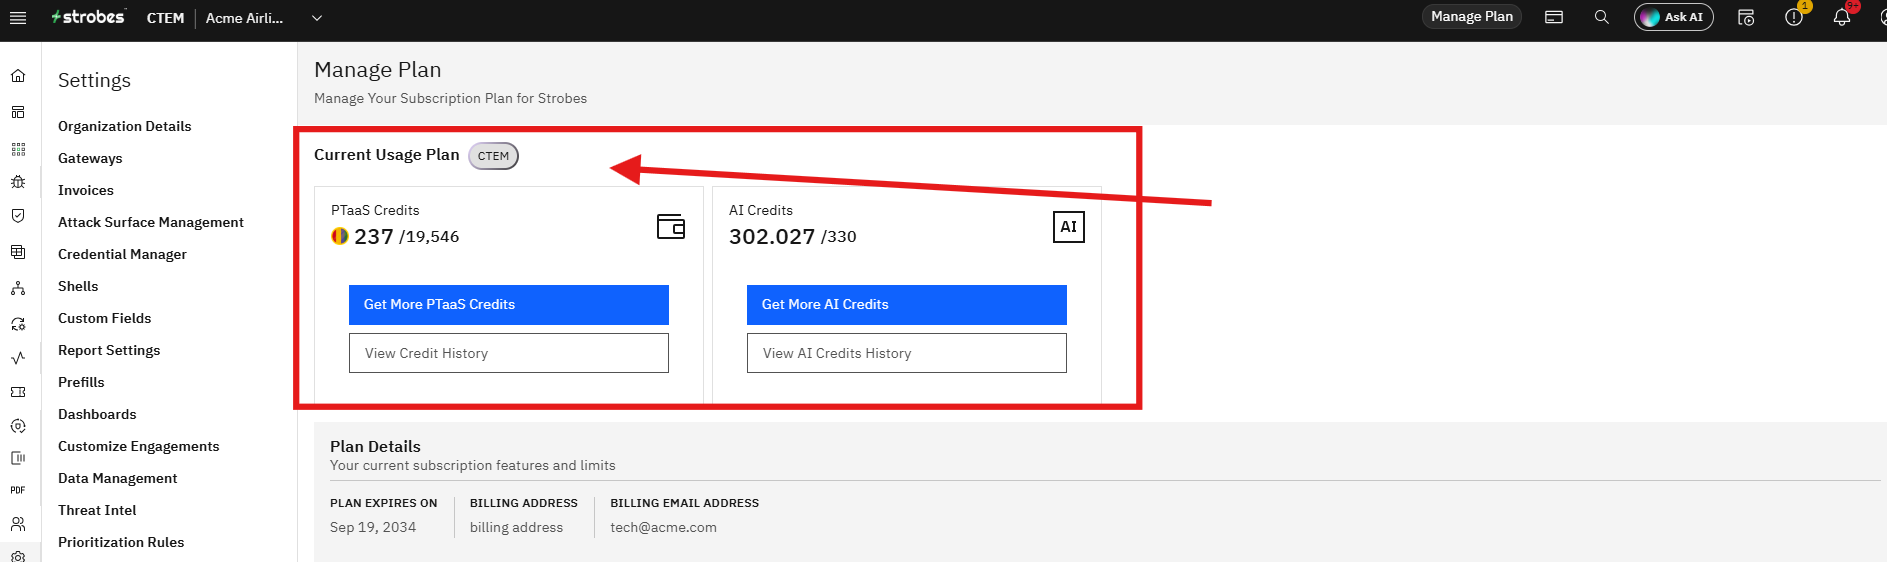Click the PDF reports sidebar icon
This screenshot has height=562, width=1887.
18,490
